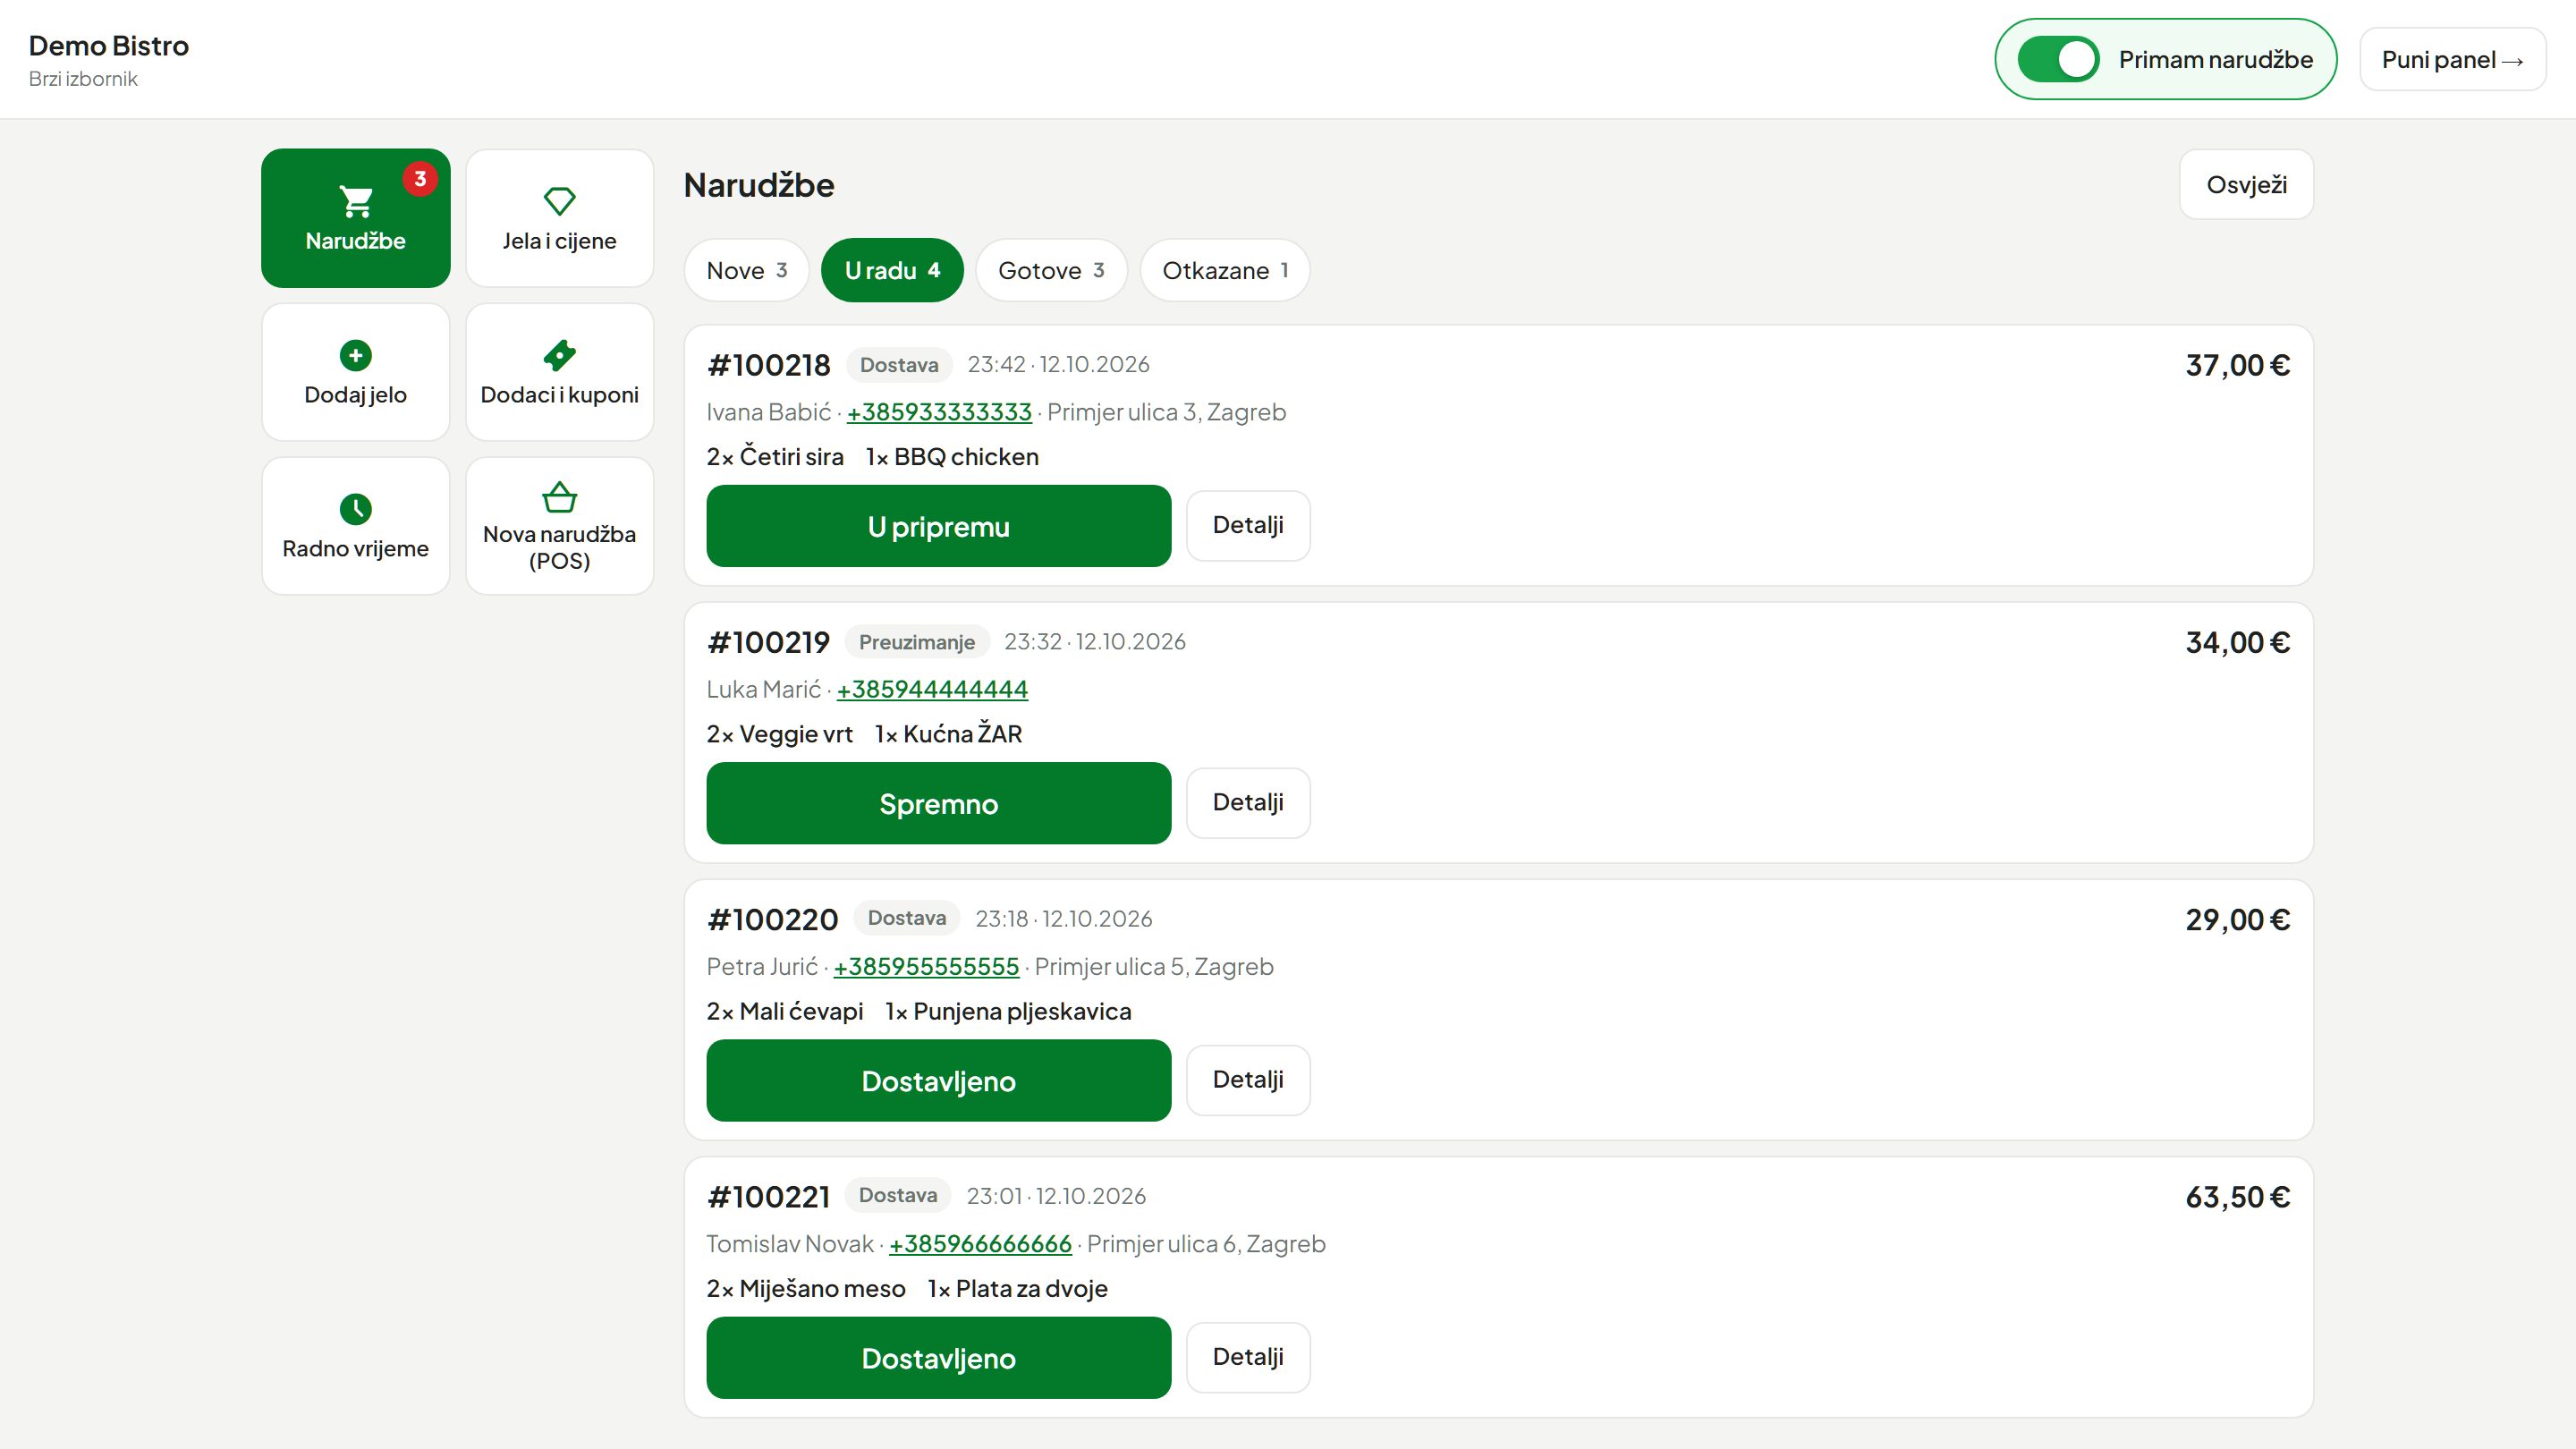Open Detalji for order #100220
The width and height of the screenshot is (2576, 1449).
tap(1248, 1079)
